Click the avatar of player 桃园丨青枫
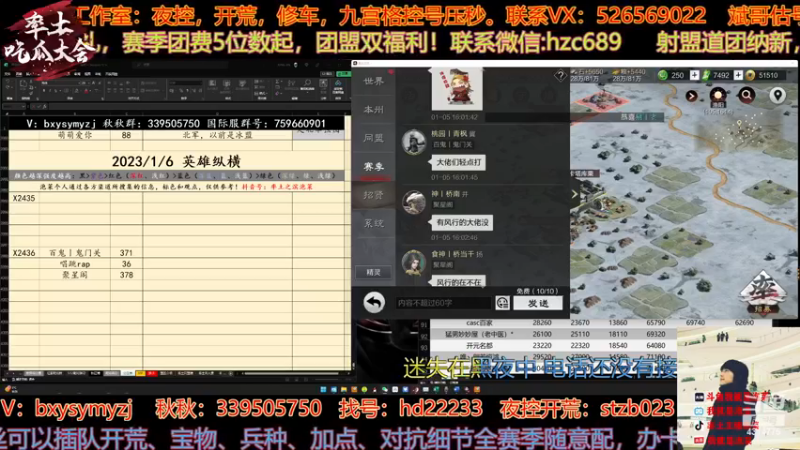Screen dimensions: 800x450 [414, 141]
